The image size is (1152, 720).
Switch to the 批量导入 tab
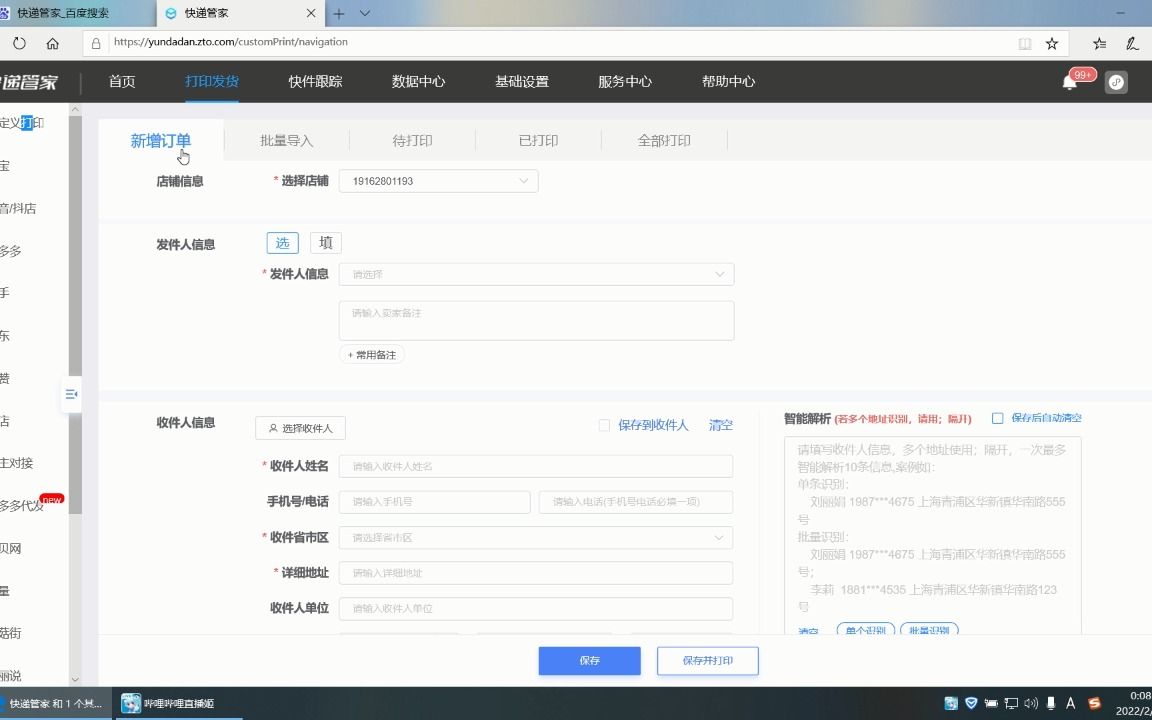(287, 141)
